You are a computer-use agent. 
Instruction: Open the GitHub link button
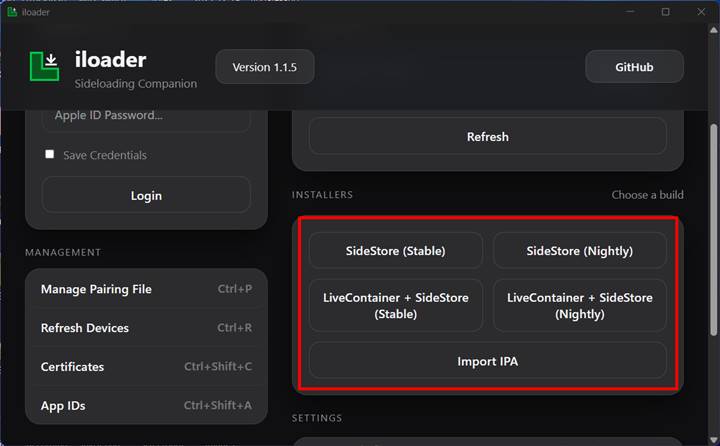tap(634, 67)
